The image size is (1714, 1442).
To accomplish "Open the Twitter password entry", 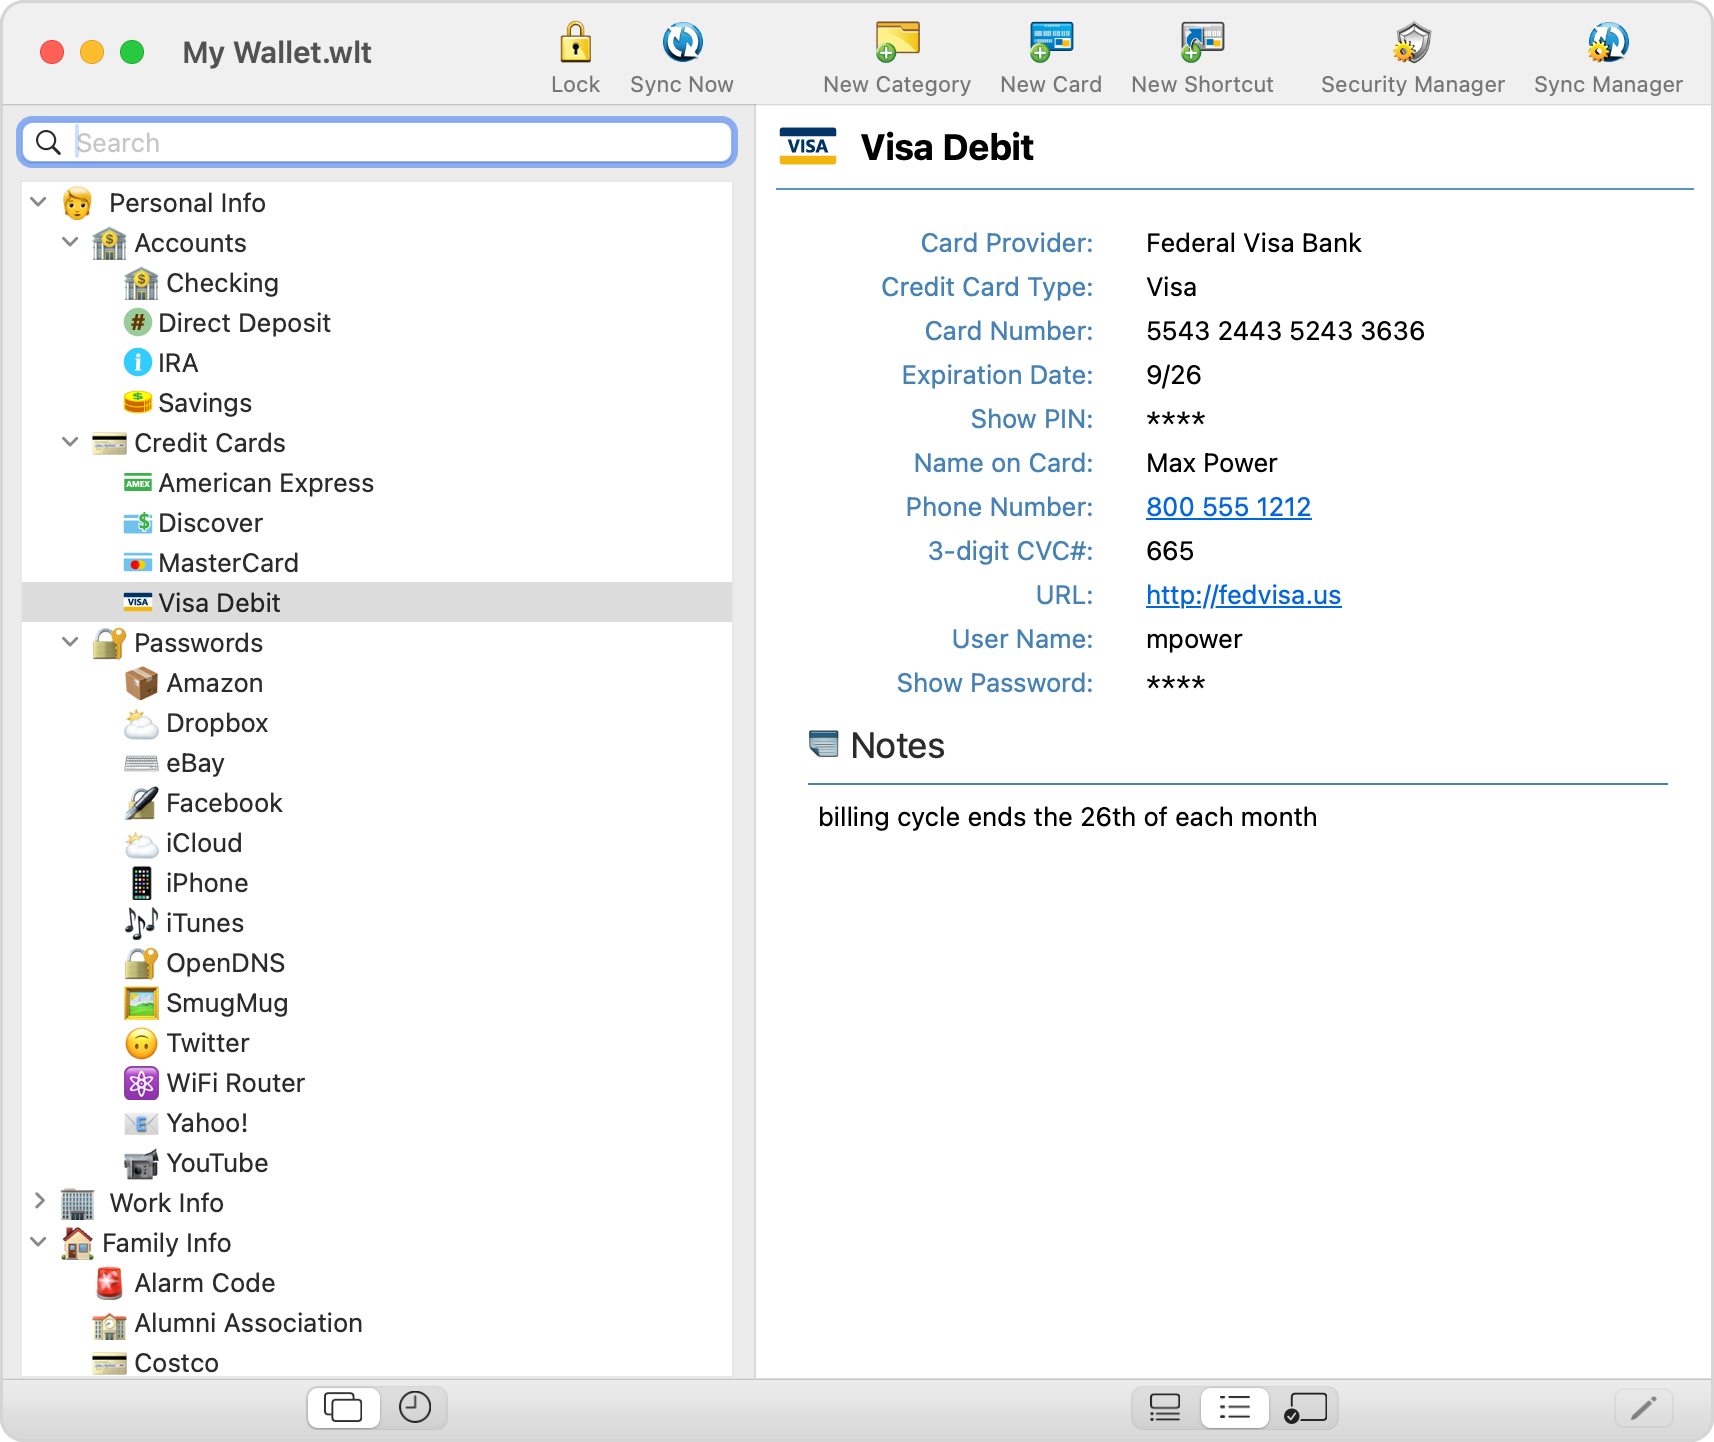I will coord(377,1043).
